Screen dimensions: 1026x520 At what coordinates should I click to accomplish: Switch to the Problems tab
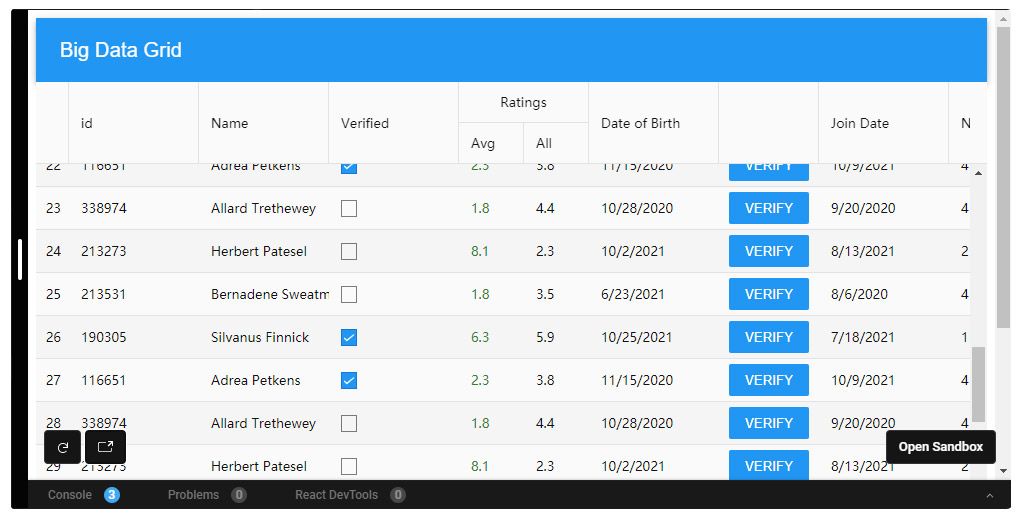tap(193, 495)
